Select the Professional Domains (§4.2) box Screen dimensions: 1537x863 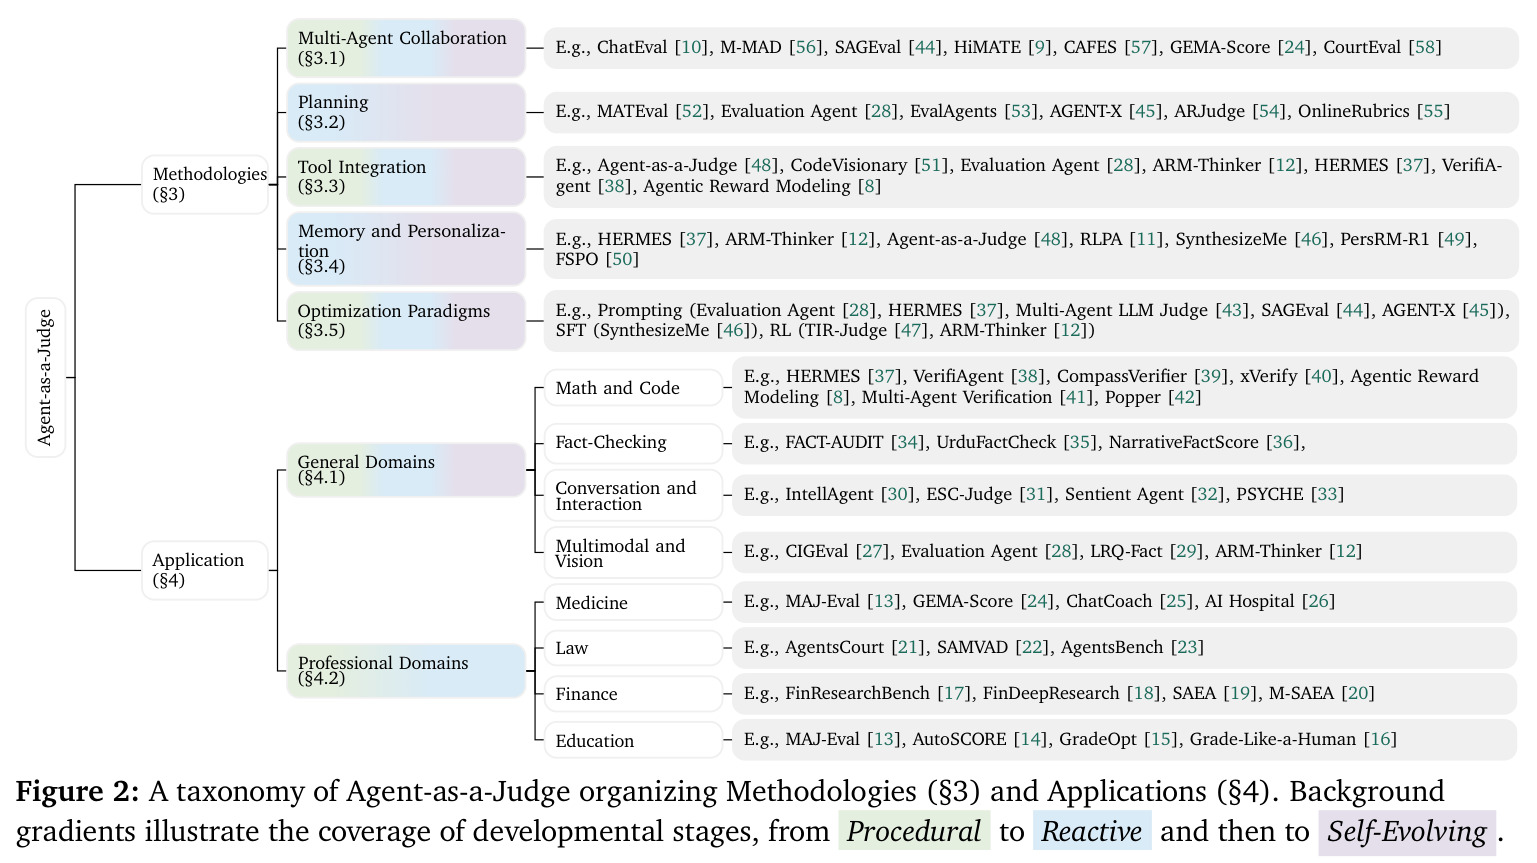click(406, 671)
